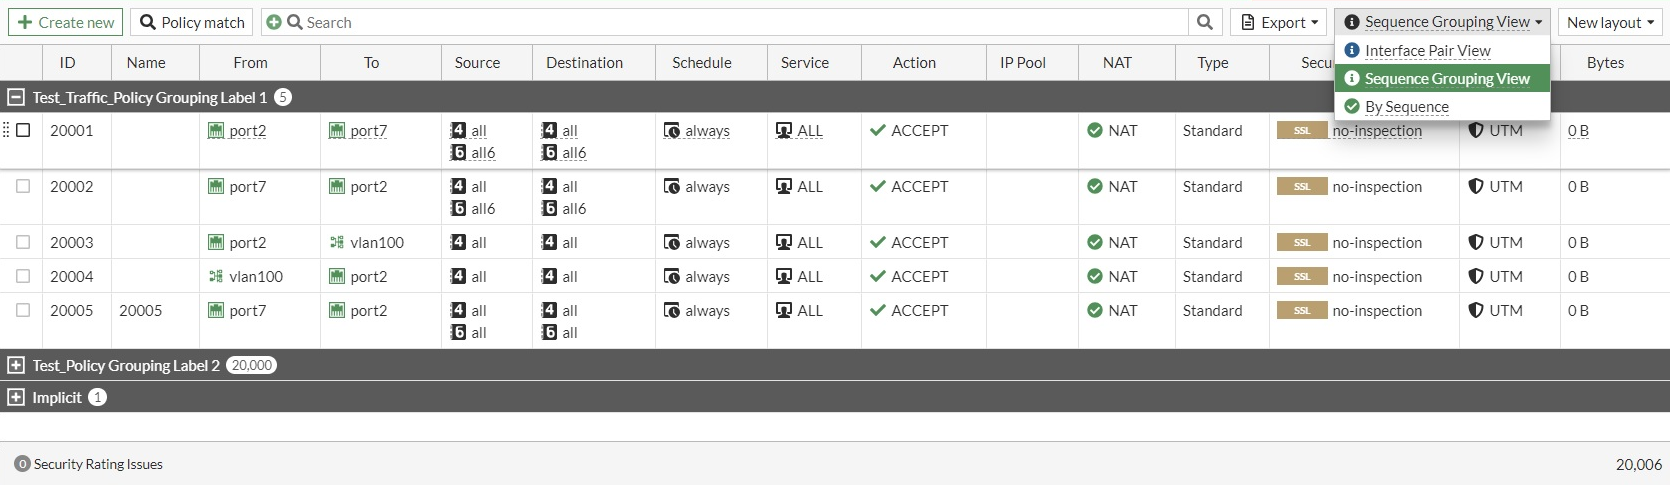Tick the checkbox for policy 20001
Screen dimensions: 1670x485
23,130
